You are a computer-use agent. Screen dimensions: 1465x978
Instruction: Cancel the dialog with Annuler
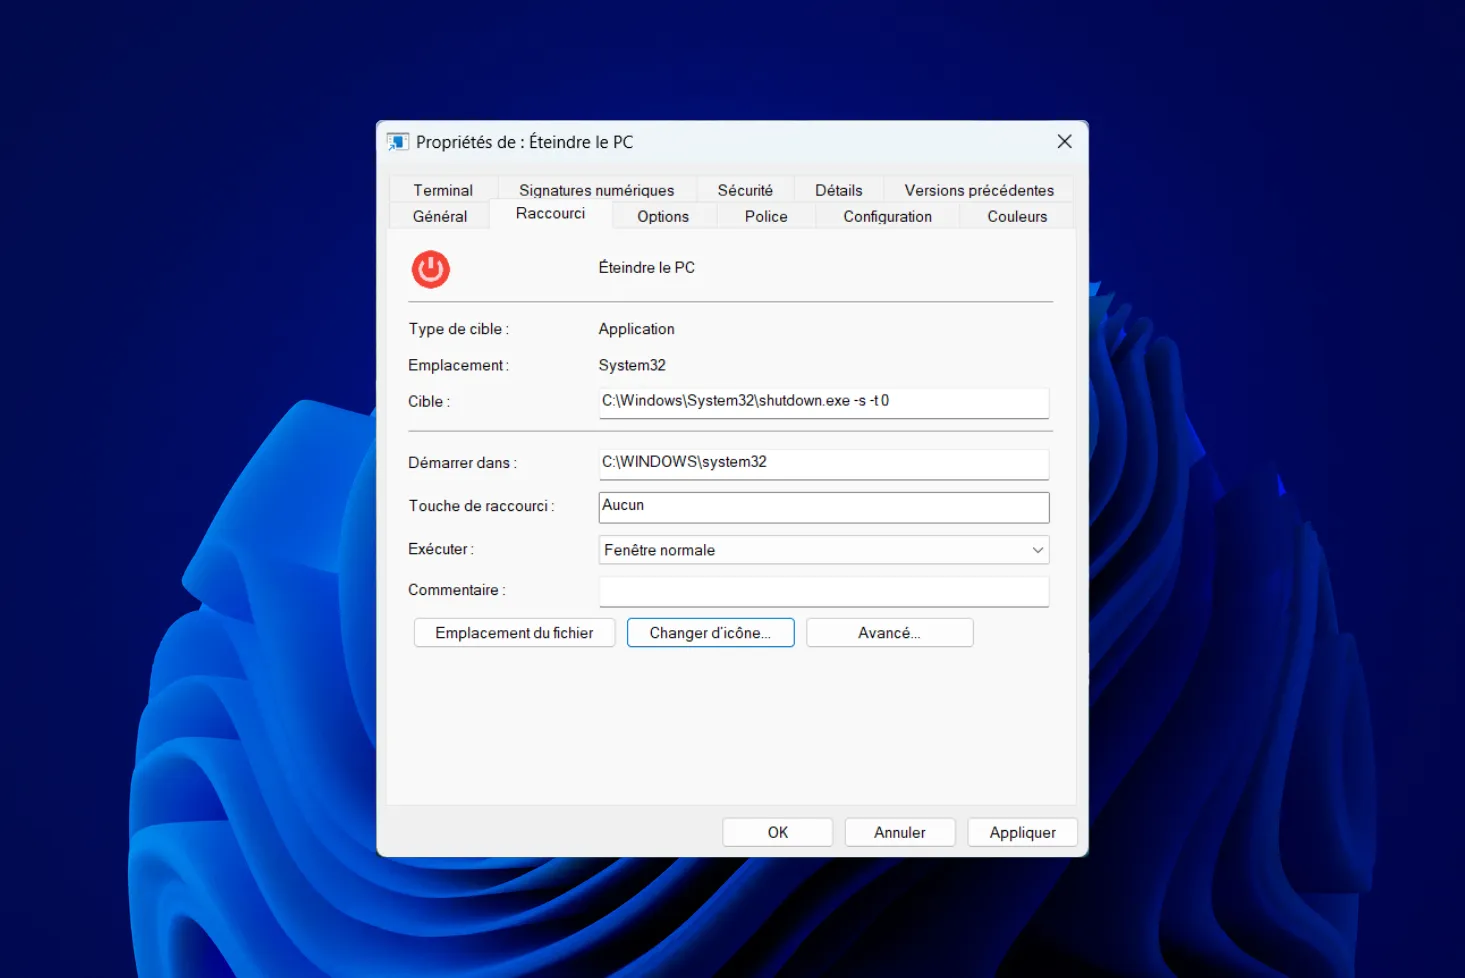tap(898, 831)
